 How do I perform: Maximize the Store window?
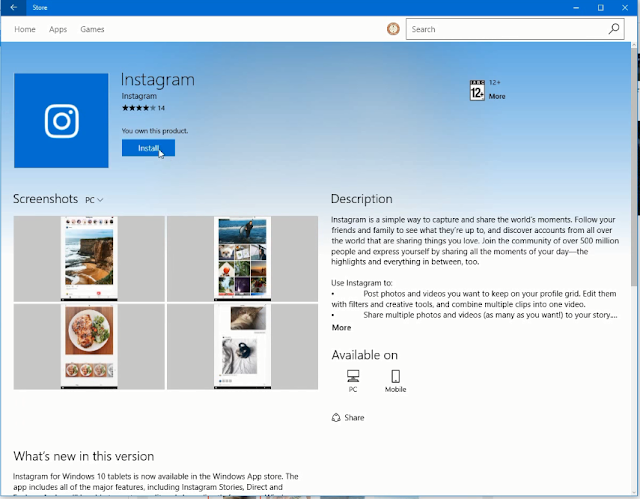(600, 7)
